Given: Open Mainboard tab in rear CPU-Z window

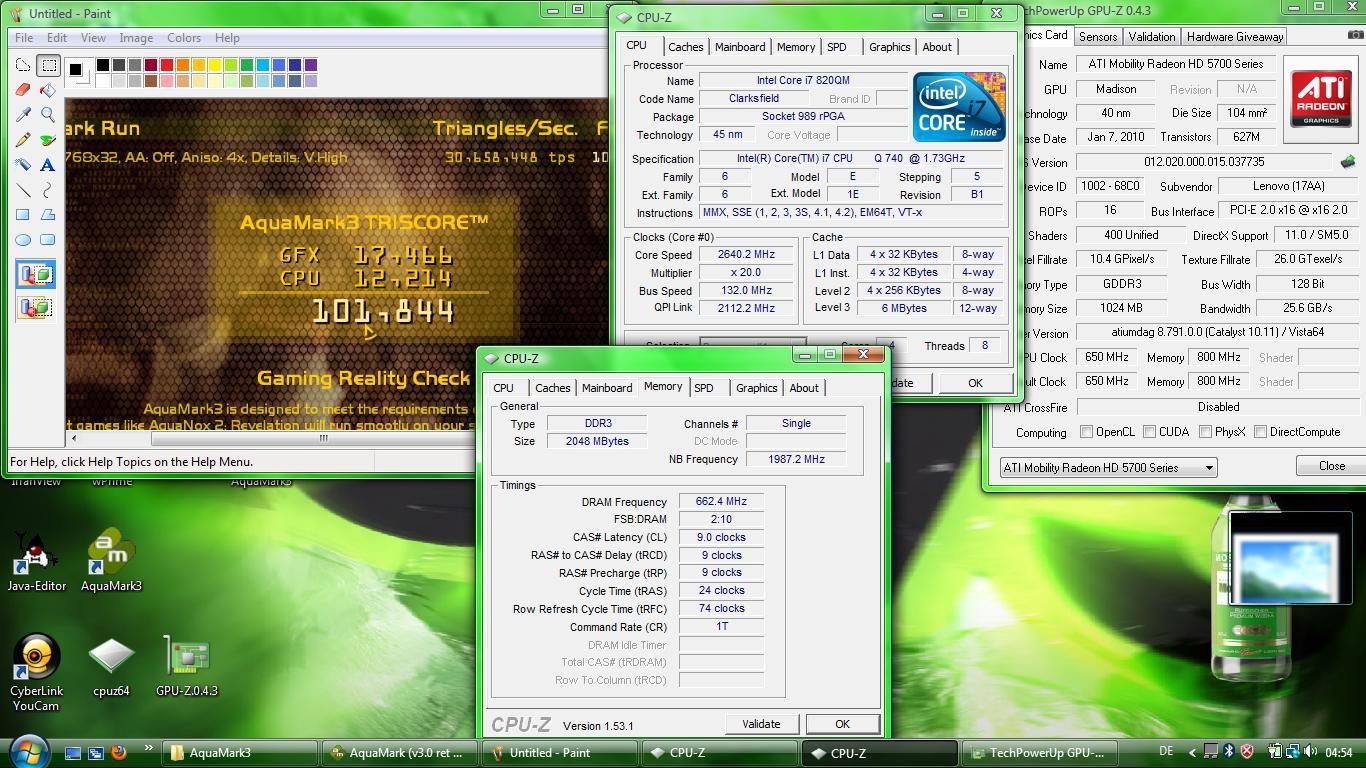Looking at the screenshot, I should (740, 47).
